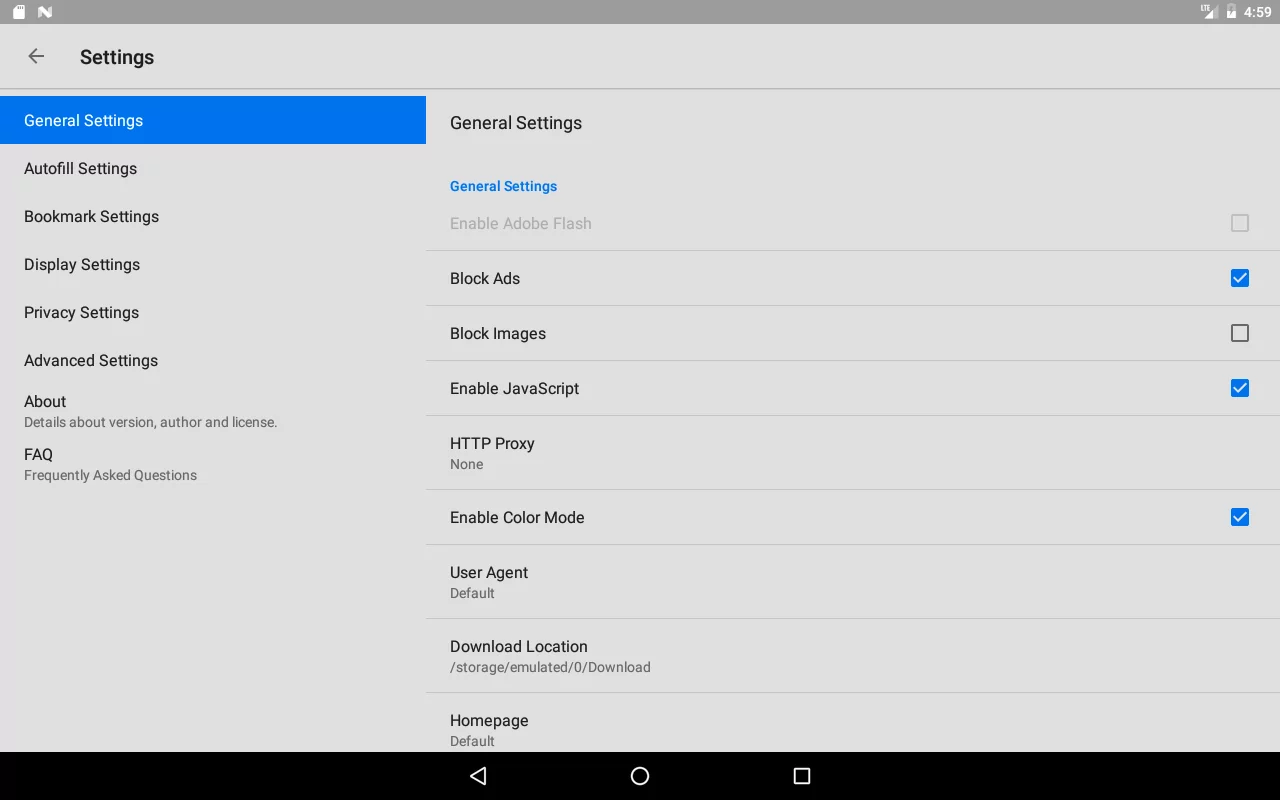This screenshot has width=1280, height=800.
Task: Toggle the Block Images checkbox
Action: pos(1240,333)
